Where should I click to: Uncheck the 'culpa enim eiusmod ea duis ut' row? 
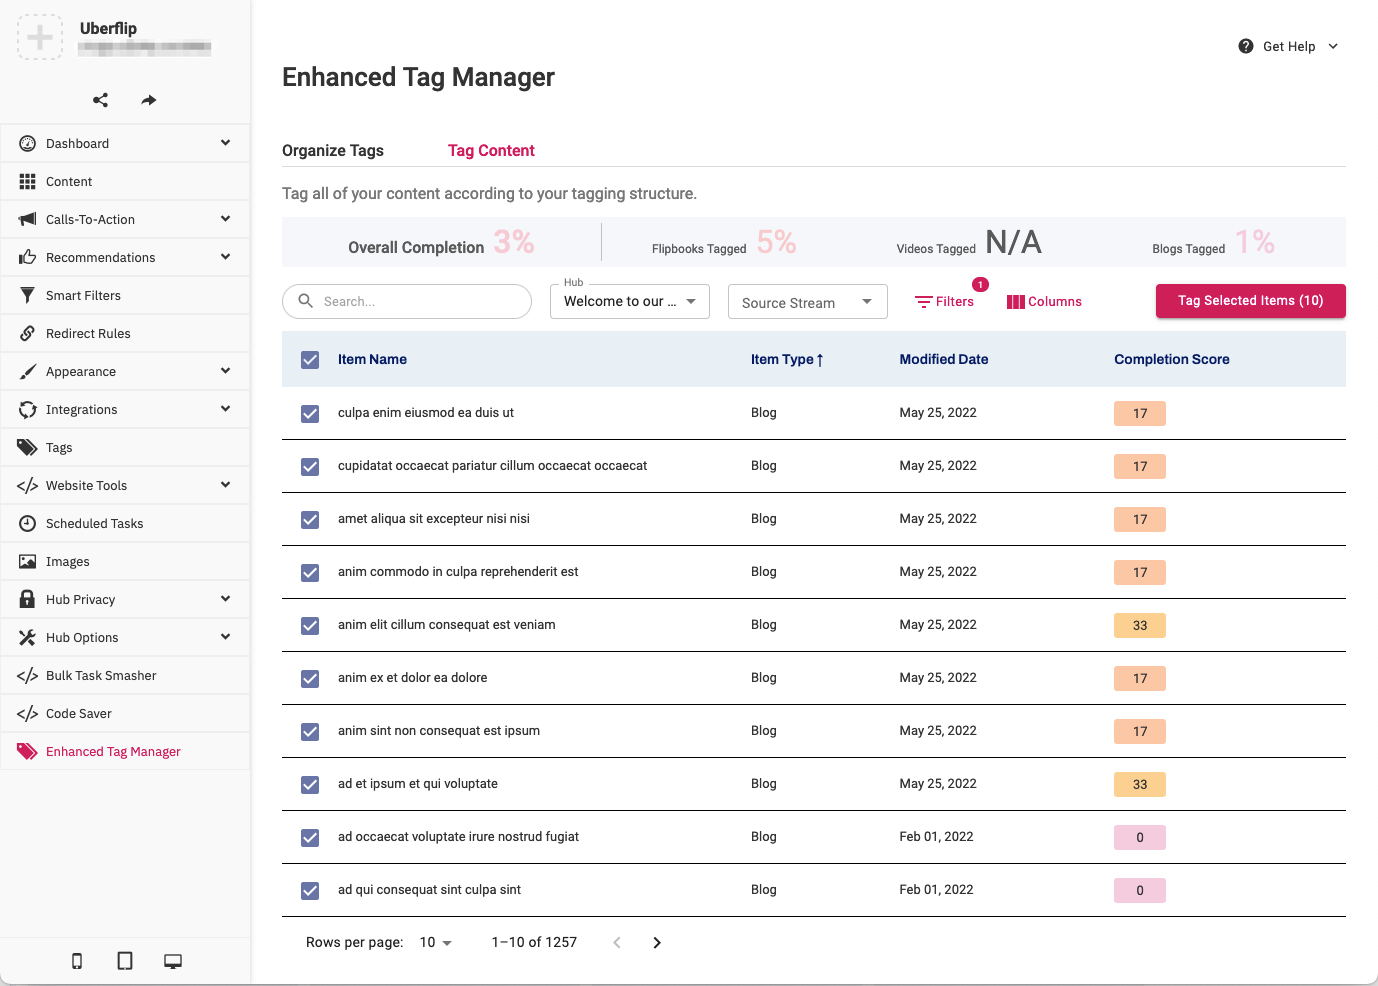point(310,413)
